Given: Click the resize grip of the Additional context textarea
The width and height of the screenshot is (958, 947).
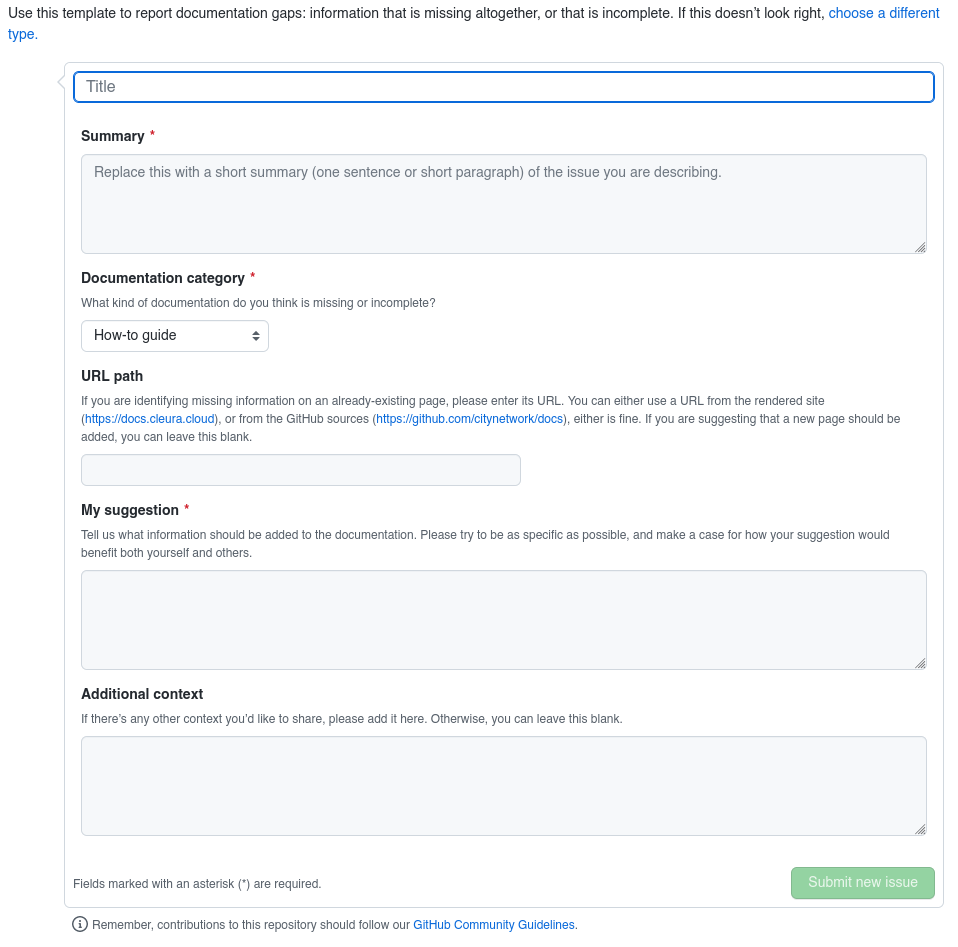Looking at the screenshot, I should pyautogui.click(x=920, y=828).
